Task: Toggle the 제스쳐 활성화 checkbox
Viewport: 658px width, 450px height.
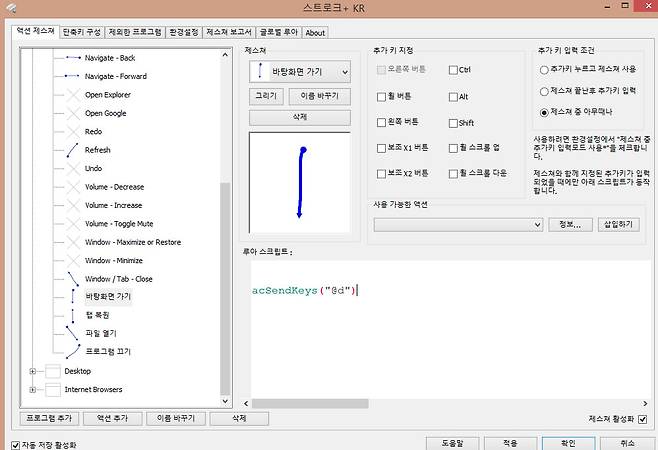Action: [642, 419]
